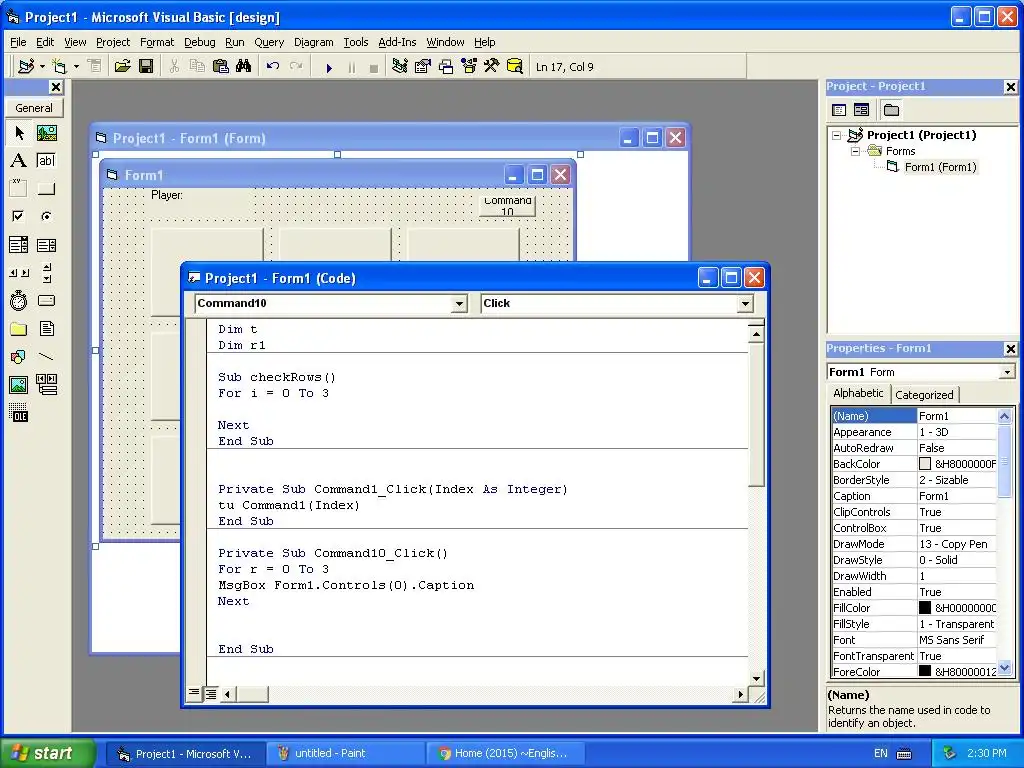This screenshot has width=1024, height=768.
Task: Select the Frame tool in the toolbox
Action: [19, 189]
